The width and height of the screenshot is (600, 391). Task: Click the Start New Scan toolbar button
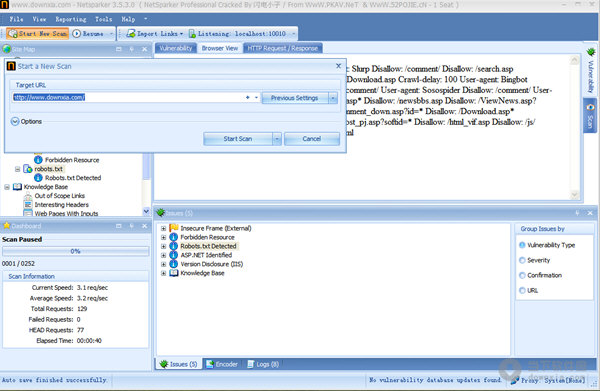pos(38,34)
